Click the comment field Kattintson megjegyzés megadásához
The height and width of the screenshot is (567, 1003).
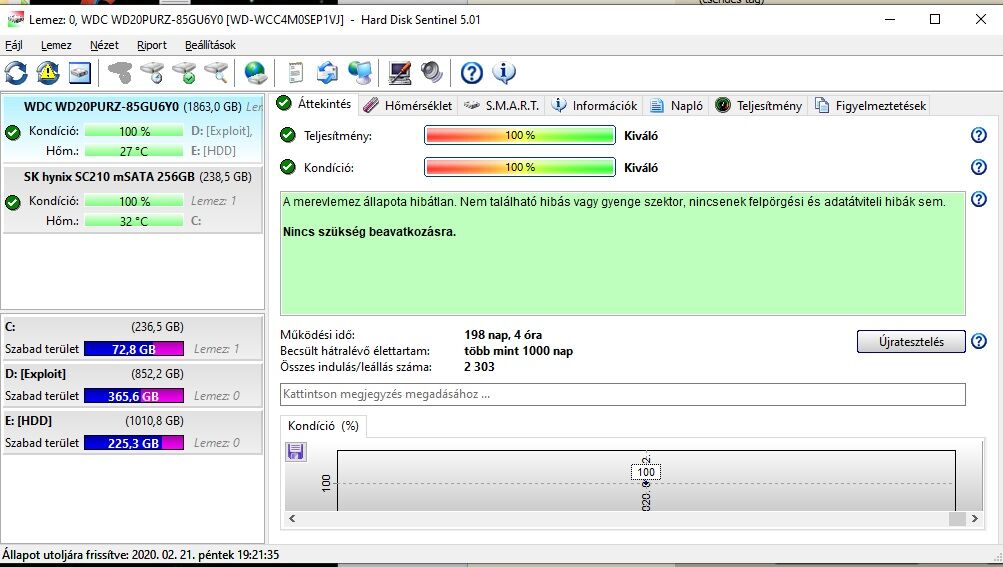point(622,394)
